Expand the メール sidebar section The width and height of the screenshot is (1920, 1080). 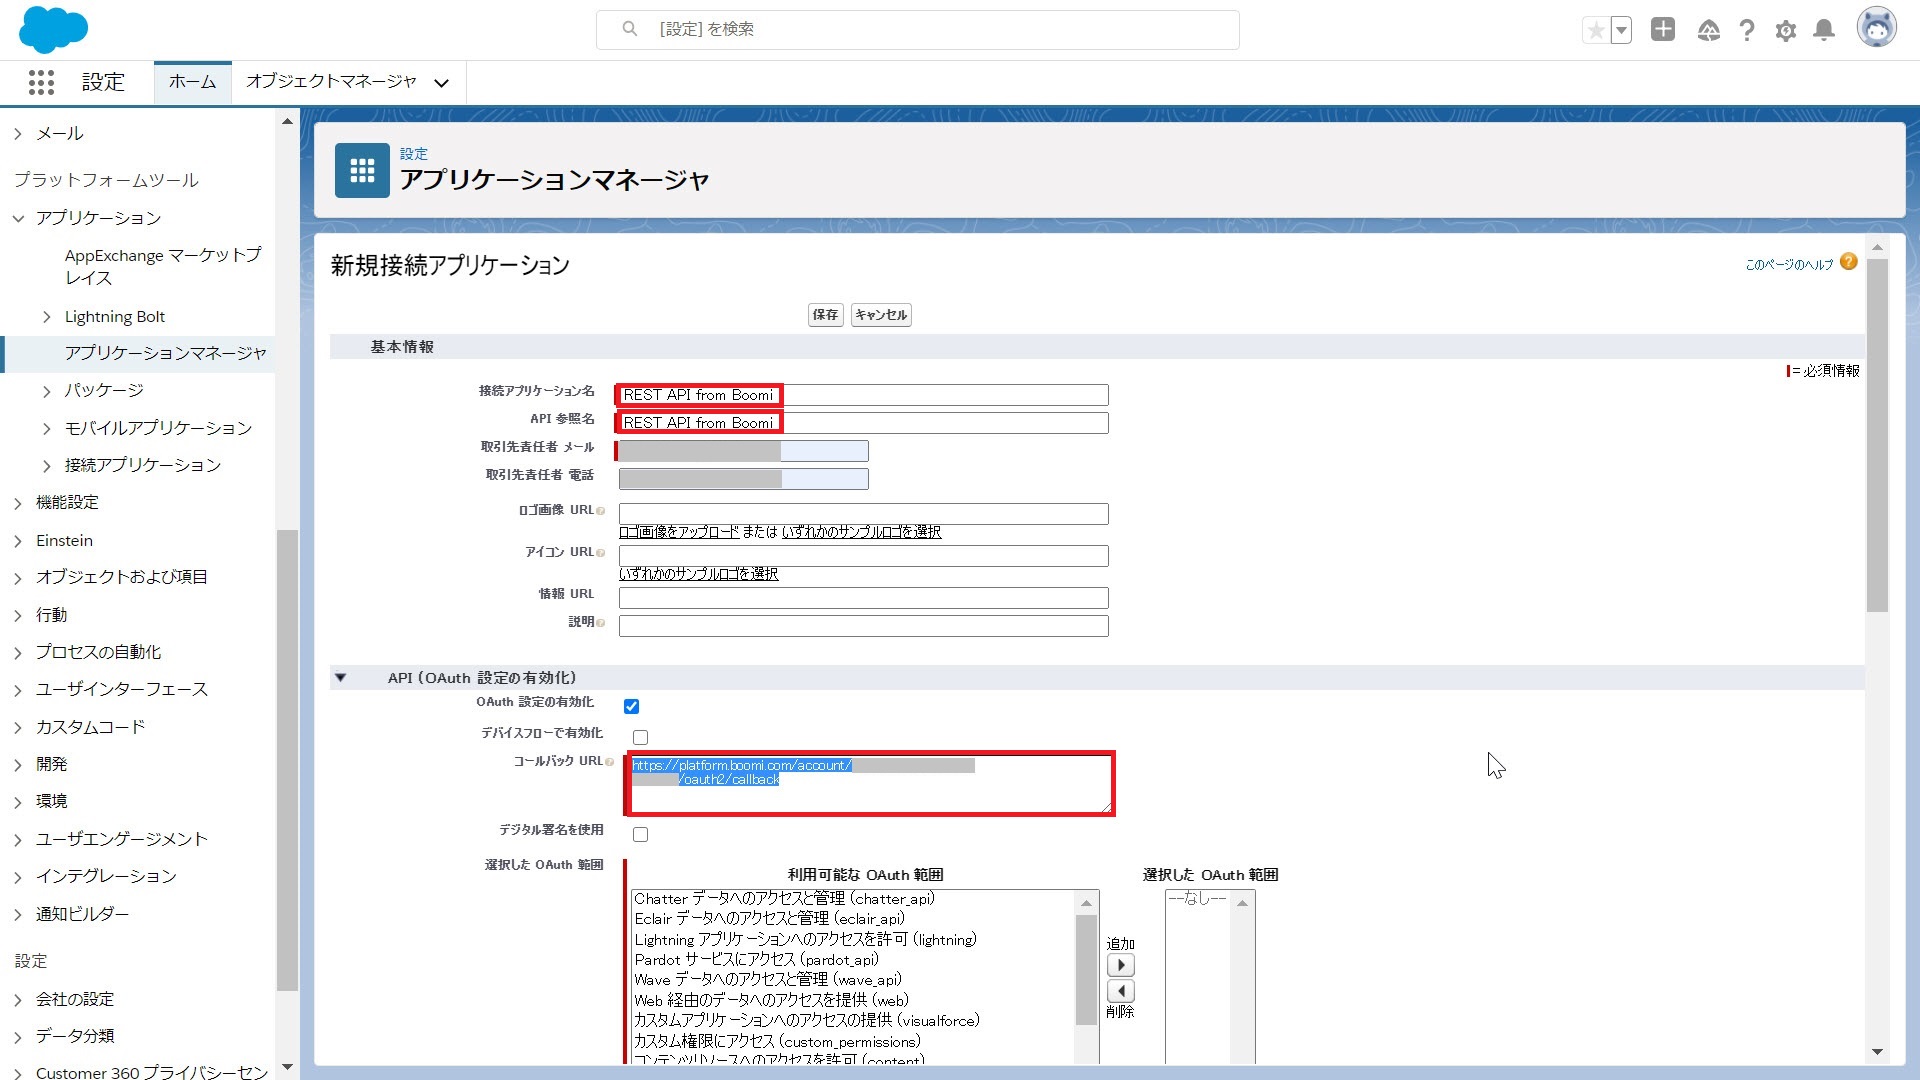16,132
